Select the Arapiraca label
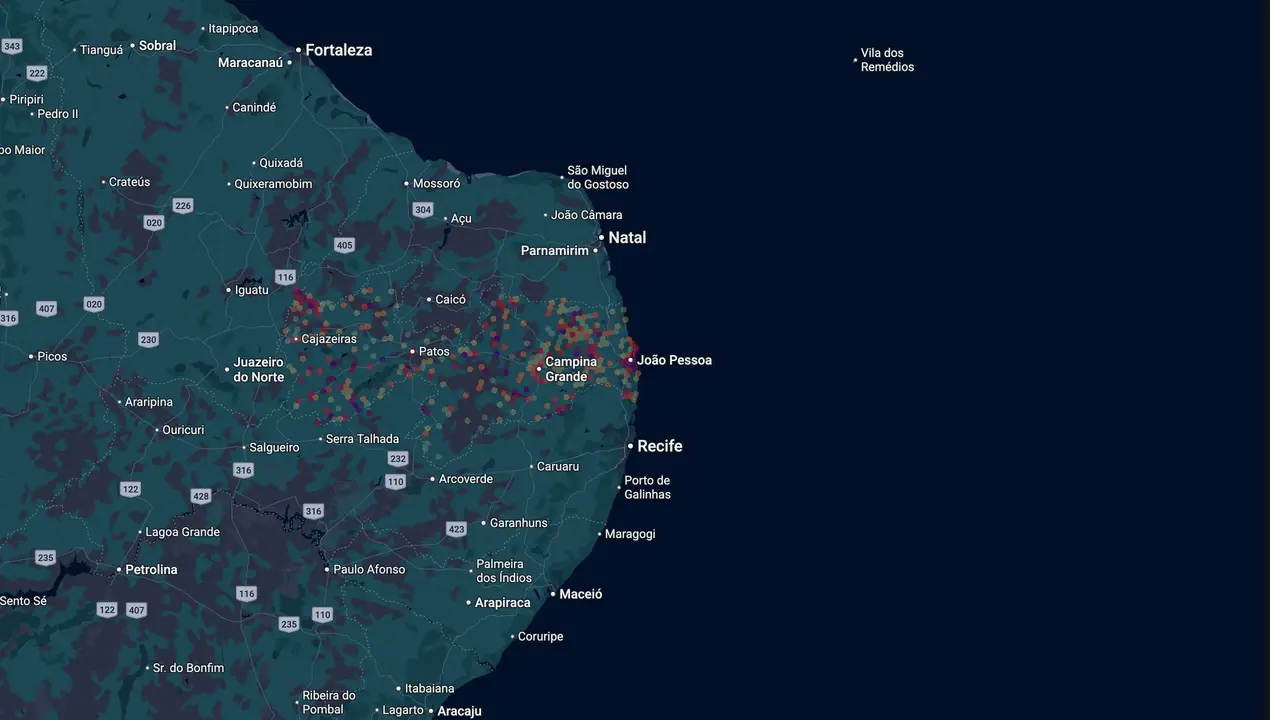The image size is (1270, 720). click(x=502, y=603)
